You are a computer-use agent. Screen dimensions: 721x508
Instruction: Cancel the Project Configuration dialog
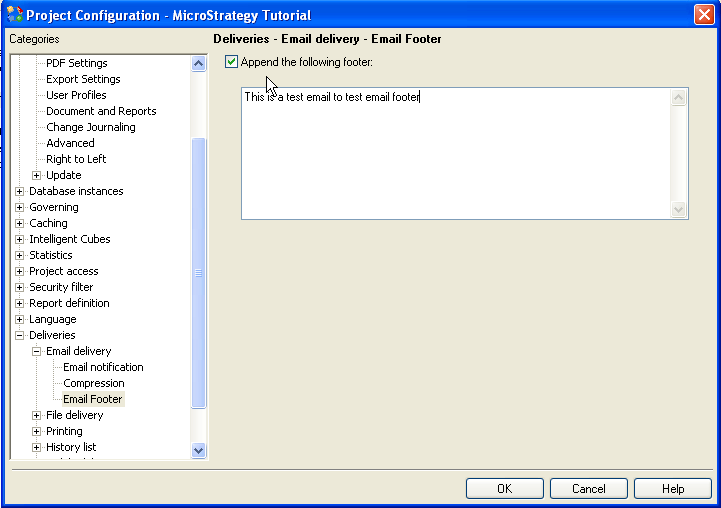[589, 488]
